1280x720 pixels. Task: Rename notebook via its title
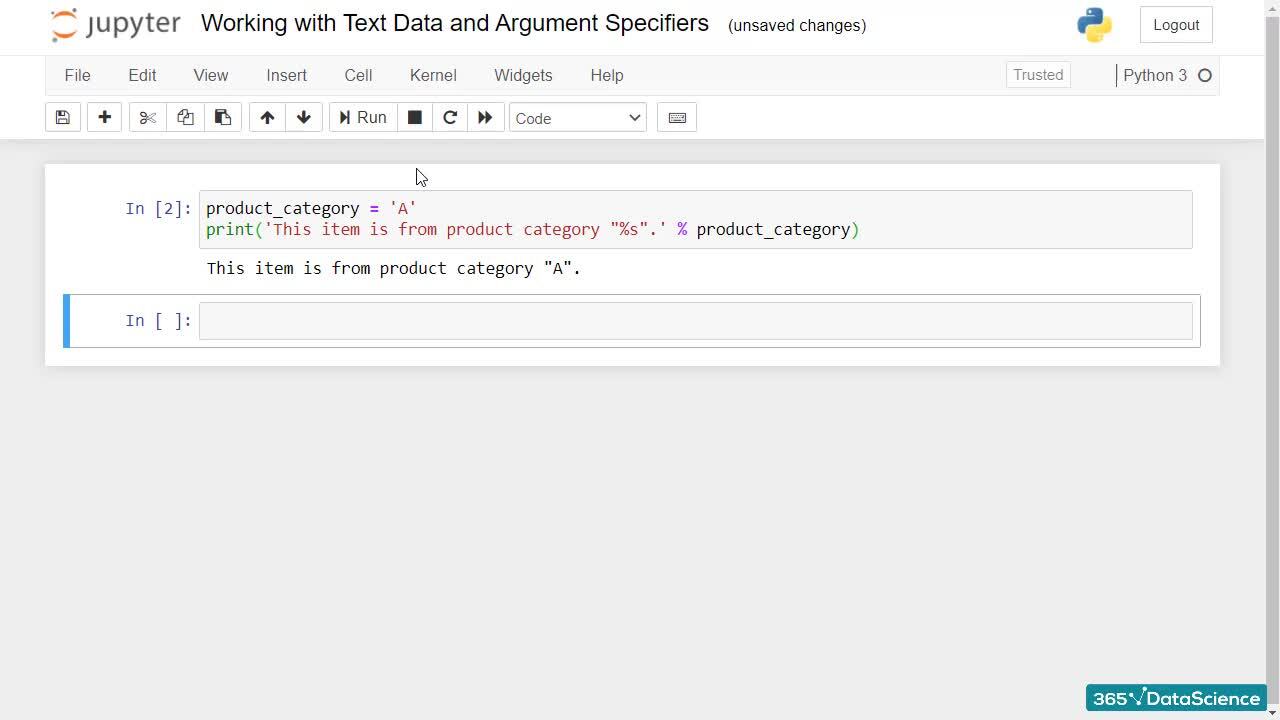tap(455, 23)
